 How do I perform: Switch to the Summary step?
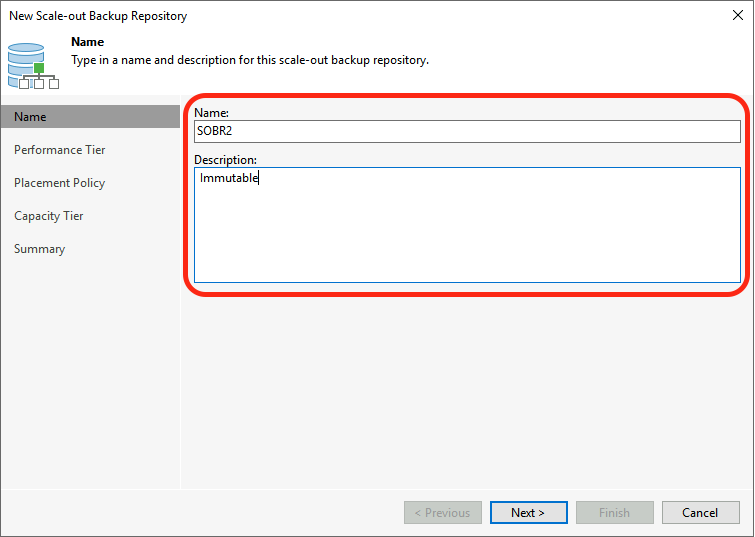tap(39, 249)
